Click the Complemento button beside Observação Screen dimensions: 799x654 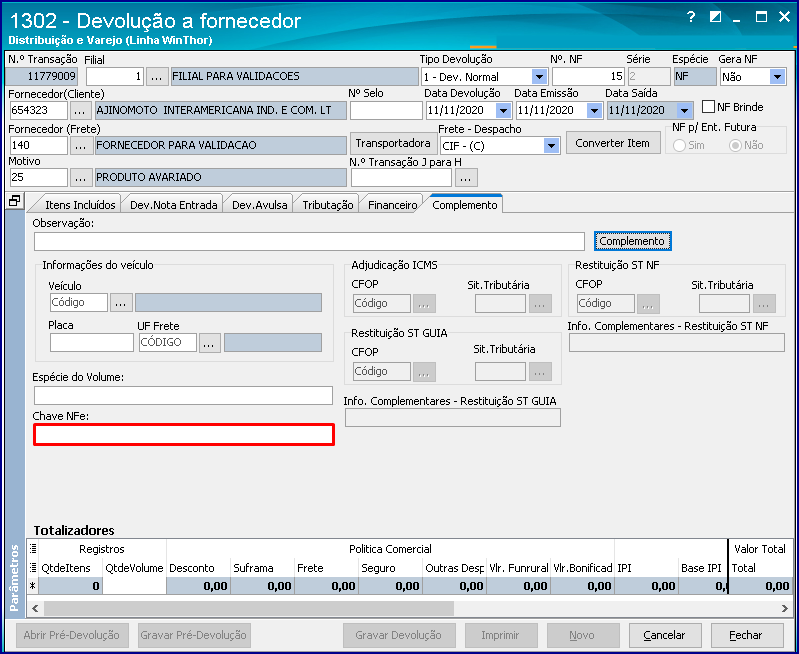(632, 241)
